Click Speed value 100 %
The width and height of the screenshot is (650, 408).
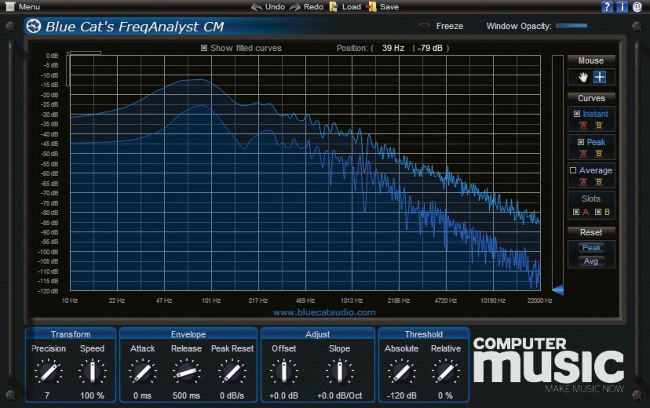point(92,396)
